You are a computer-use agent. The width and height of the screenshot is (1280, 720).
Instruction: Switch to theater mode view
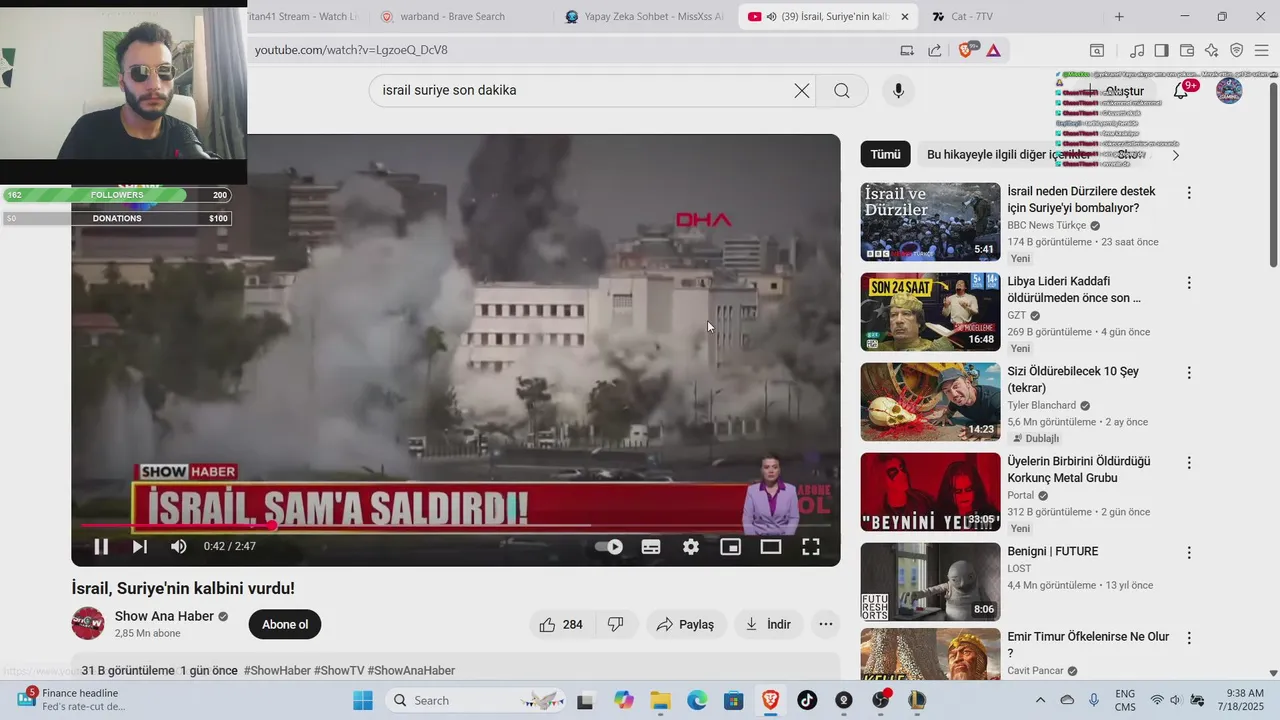pos(771,547)
